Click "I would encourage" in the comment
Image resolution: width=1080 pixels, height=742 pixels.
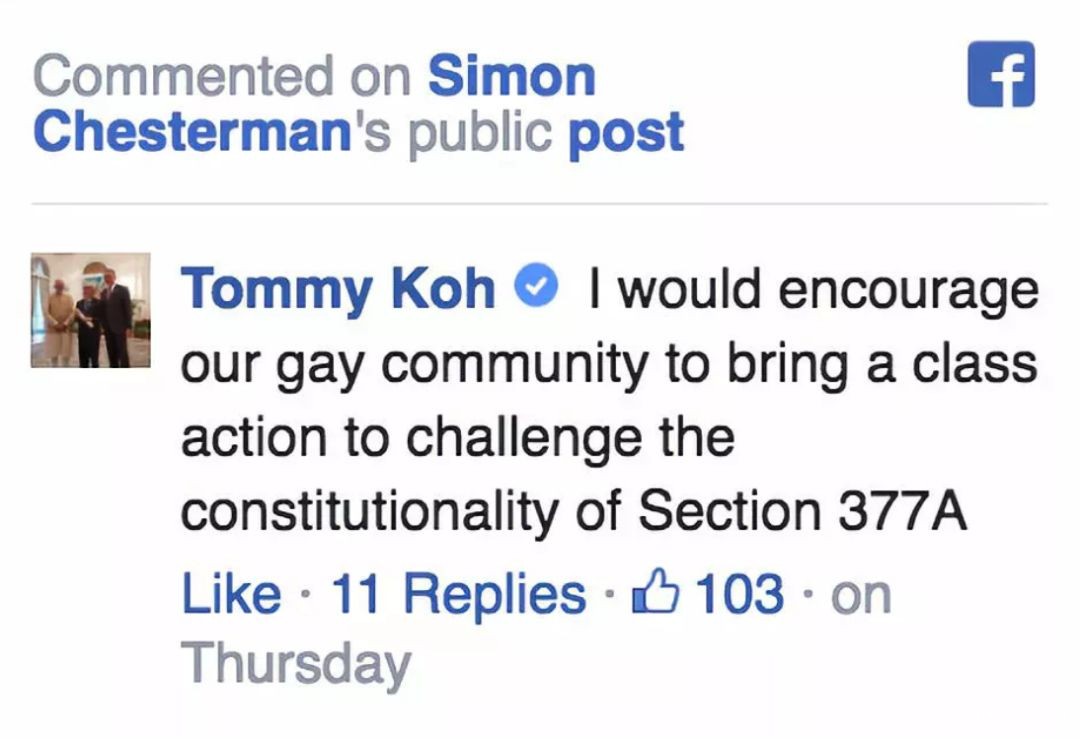click(813, 290)
